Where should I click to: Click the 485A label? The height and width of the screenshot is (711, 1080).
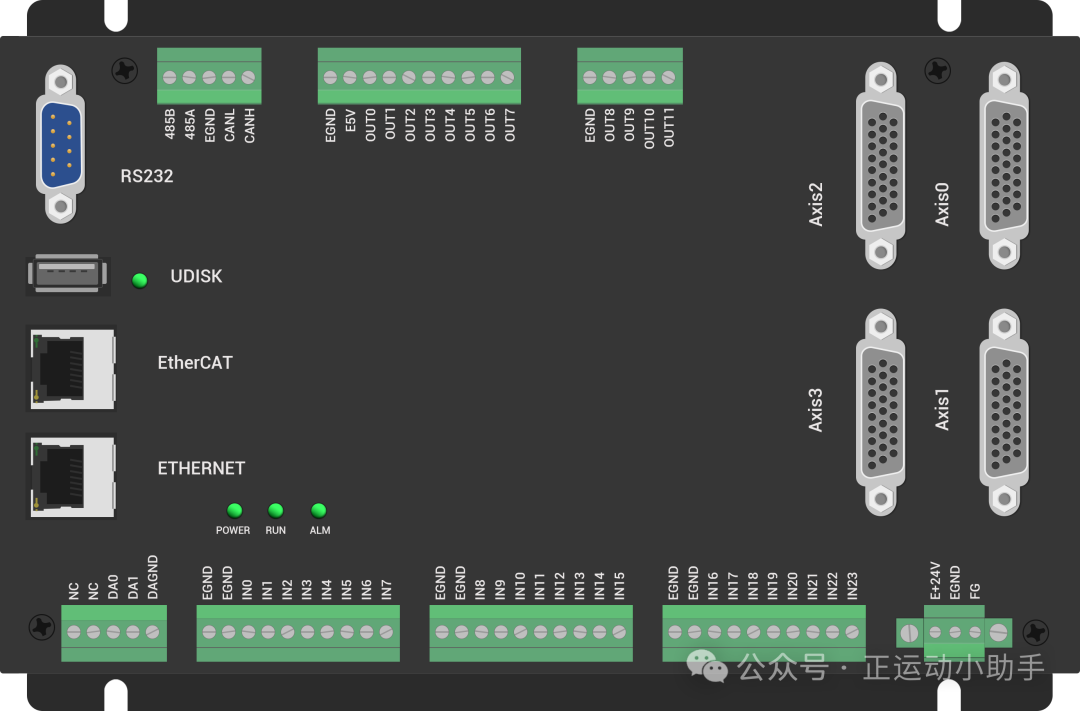pos(189,124)
